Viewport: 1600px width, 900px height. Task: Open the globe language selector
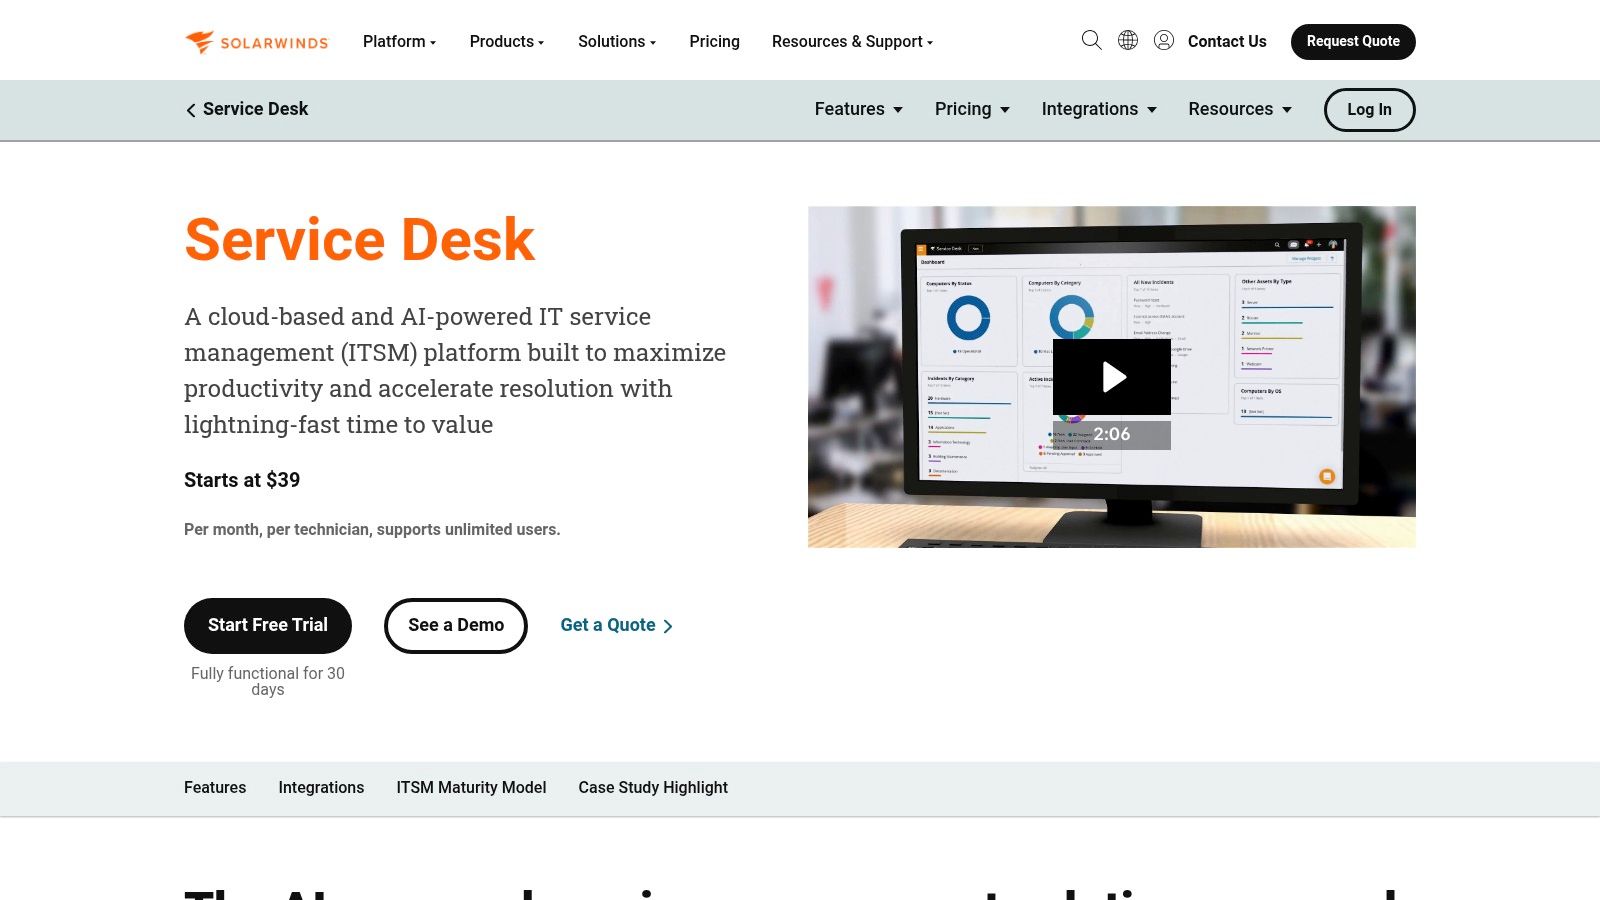[x=1128, y=40]
